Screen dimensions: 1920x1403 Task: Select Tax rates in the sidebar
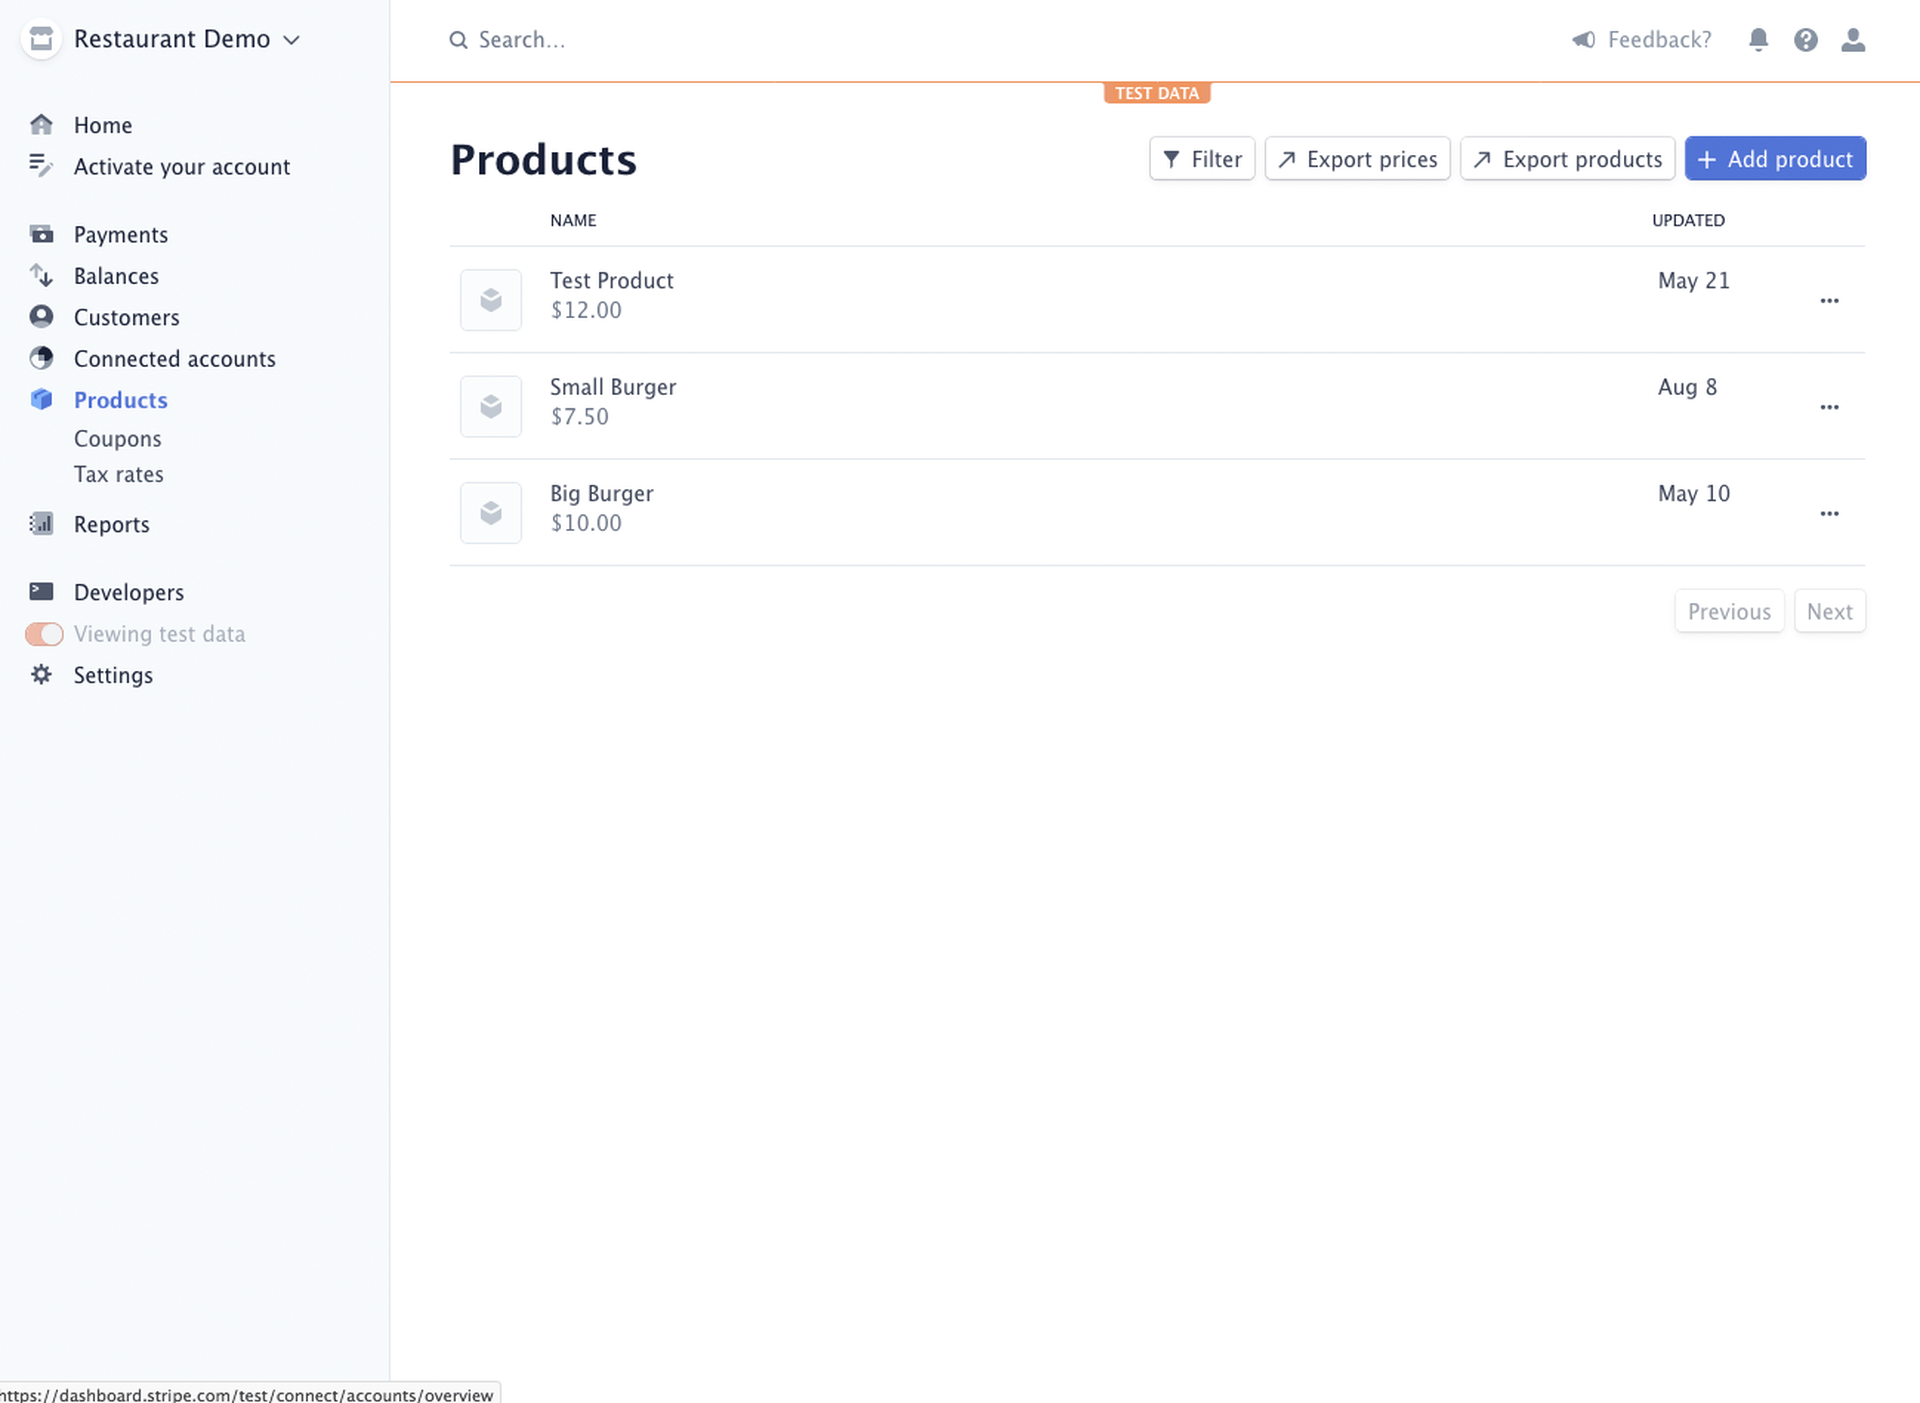[x=118, y=474]
